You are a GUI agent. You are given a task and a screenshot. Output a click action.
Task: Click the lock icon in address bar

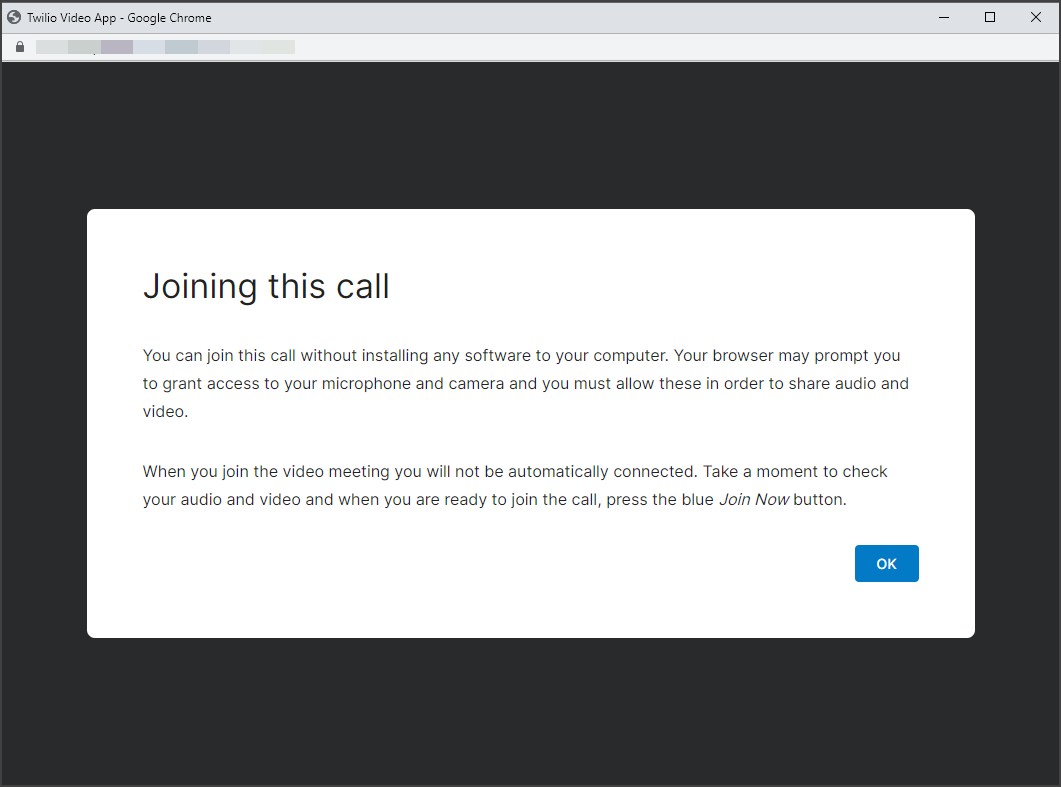[x=19, y=47]
